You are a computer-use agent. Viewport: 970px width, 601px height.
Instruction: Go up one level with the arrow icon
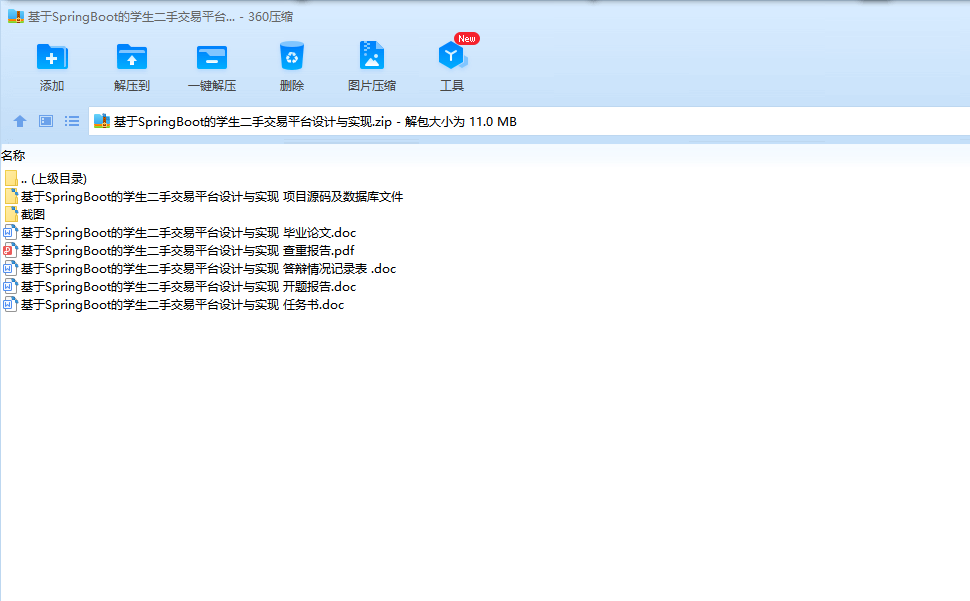(x=20, y=121)
